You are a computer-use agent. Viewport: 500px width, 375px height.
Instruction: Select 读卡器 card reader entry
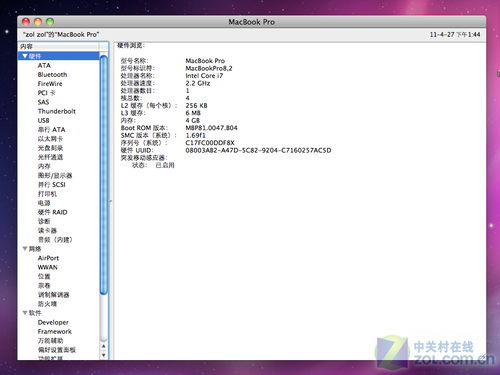(47, 230)
